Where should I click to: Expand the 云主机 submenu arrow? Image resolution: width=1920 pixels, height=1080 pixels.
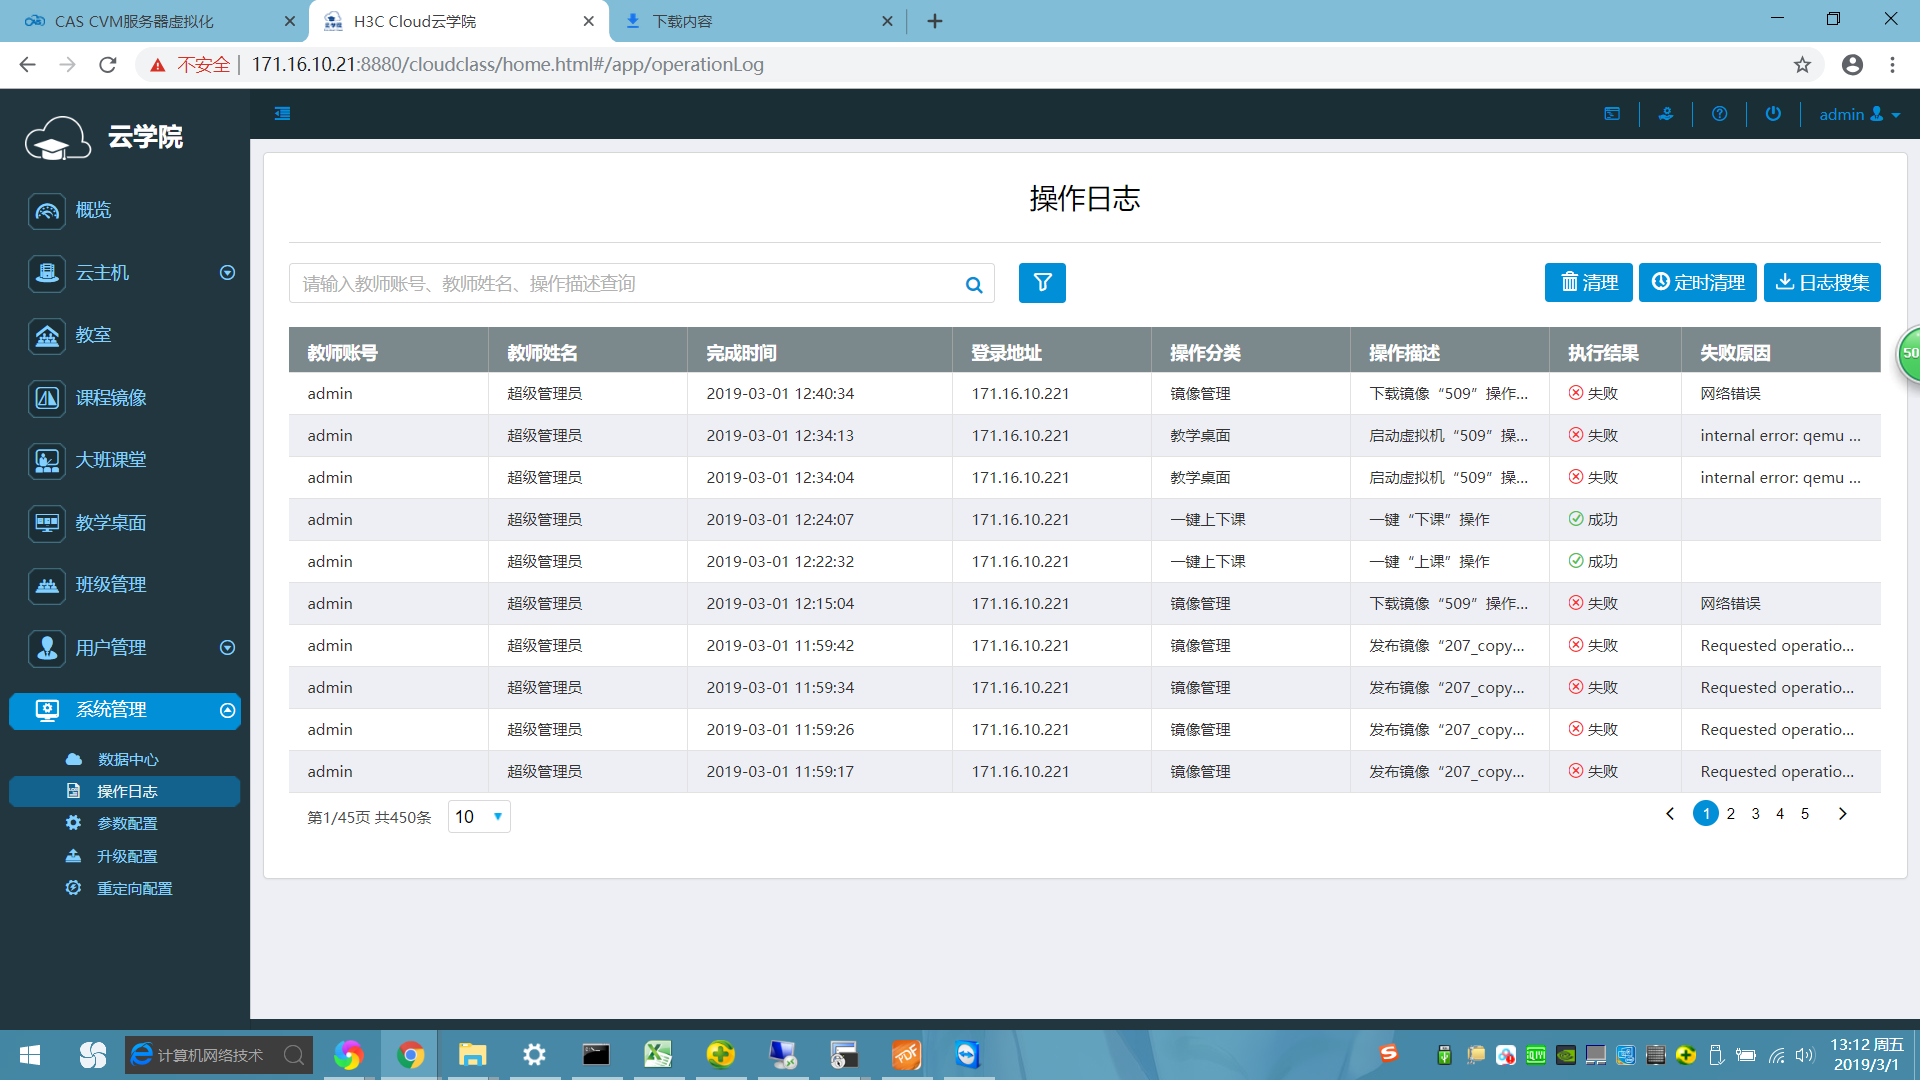point(227,273)
